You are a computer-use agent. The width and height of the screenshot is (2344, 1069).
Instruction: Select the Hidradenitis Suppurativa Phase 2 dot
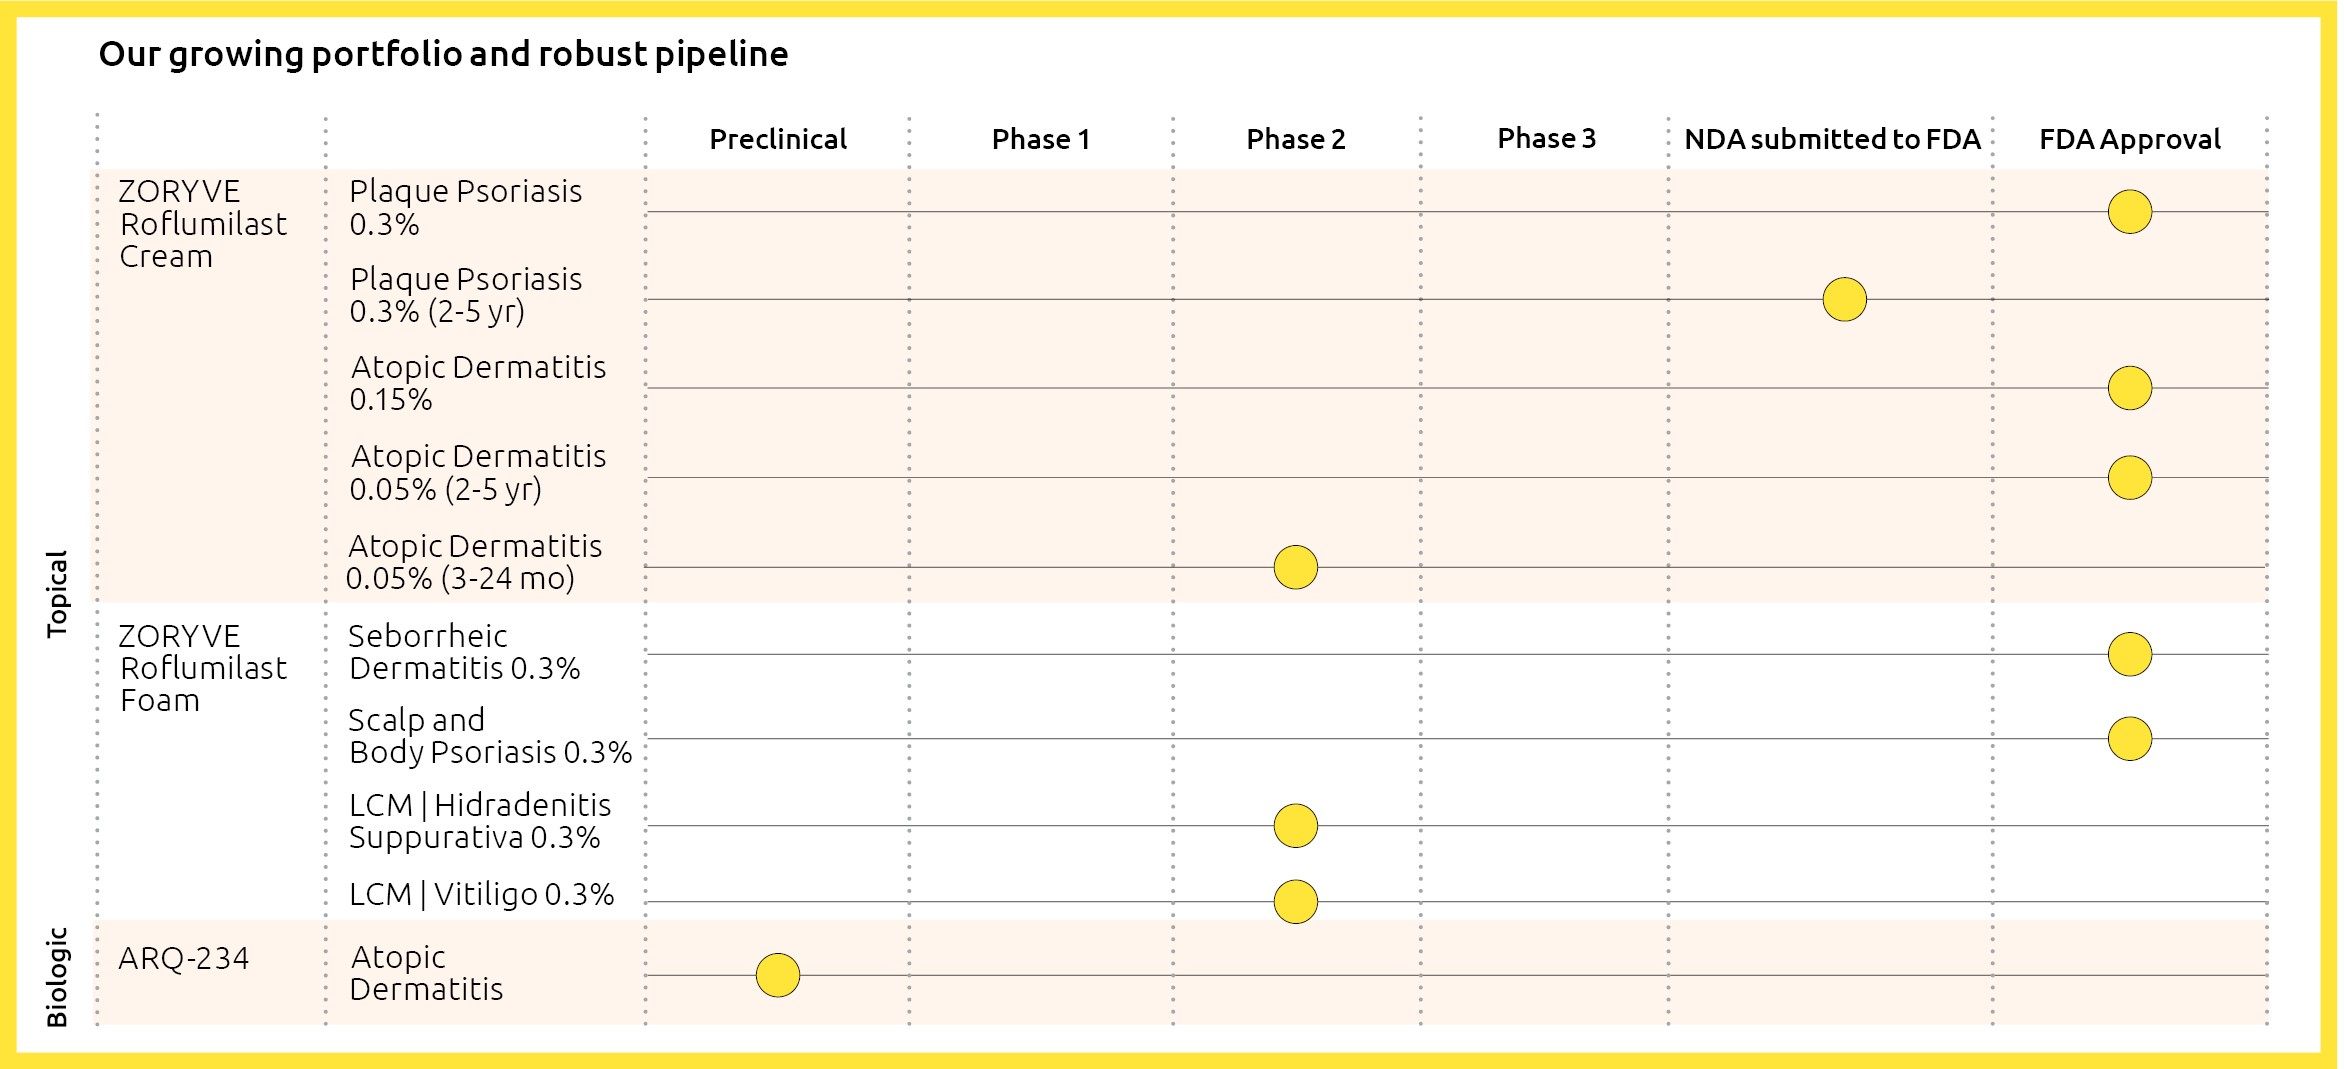pos(1295,826)
